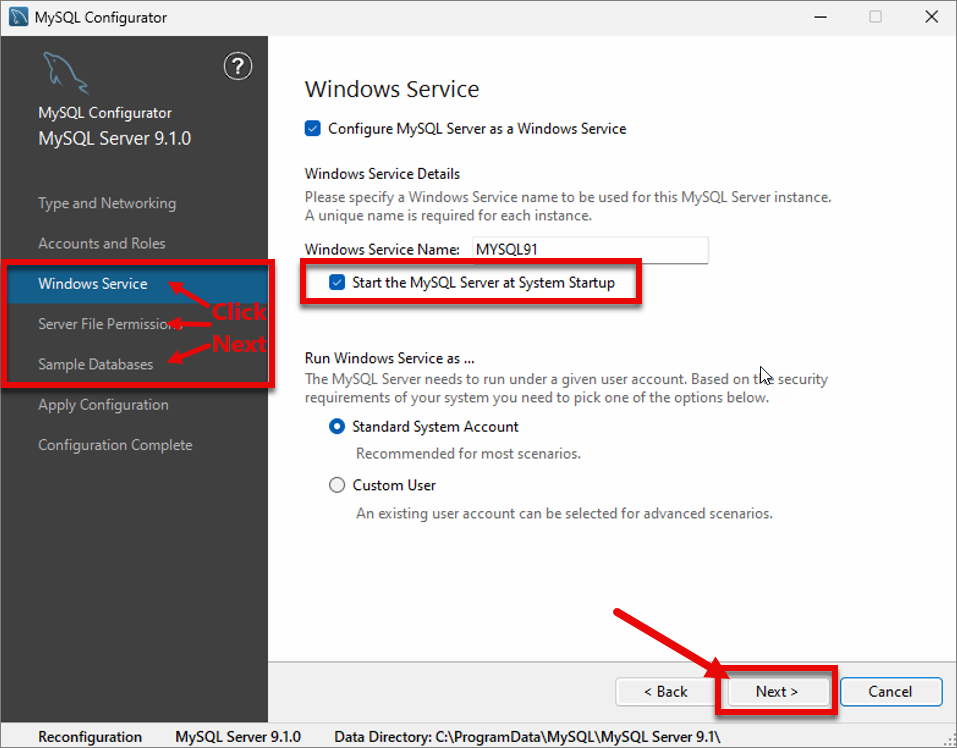Open the help question mark icon

tap(237, 66)
